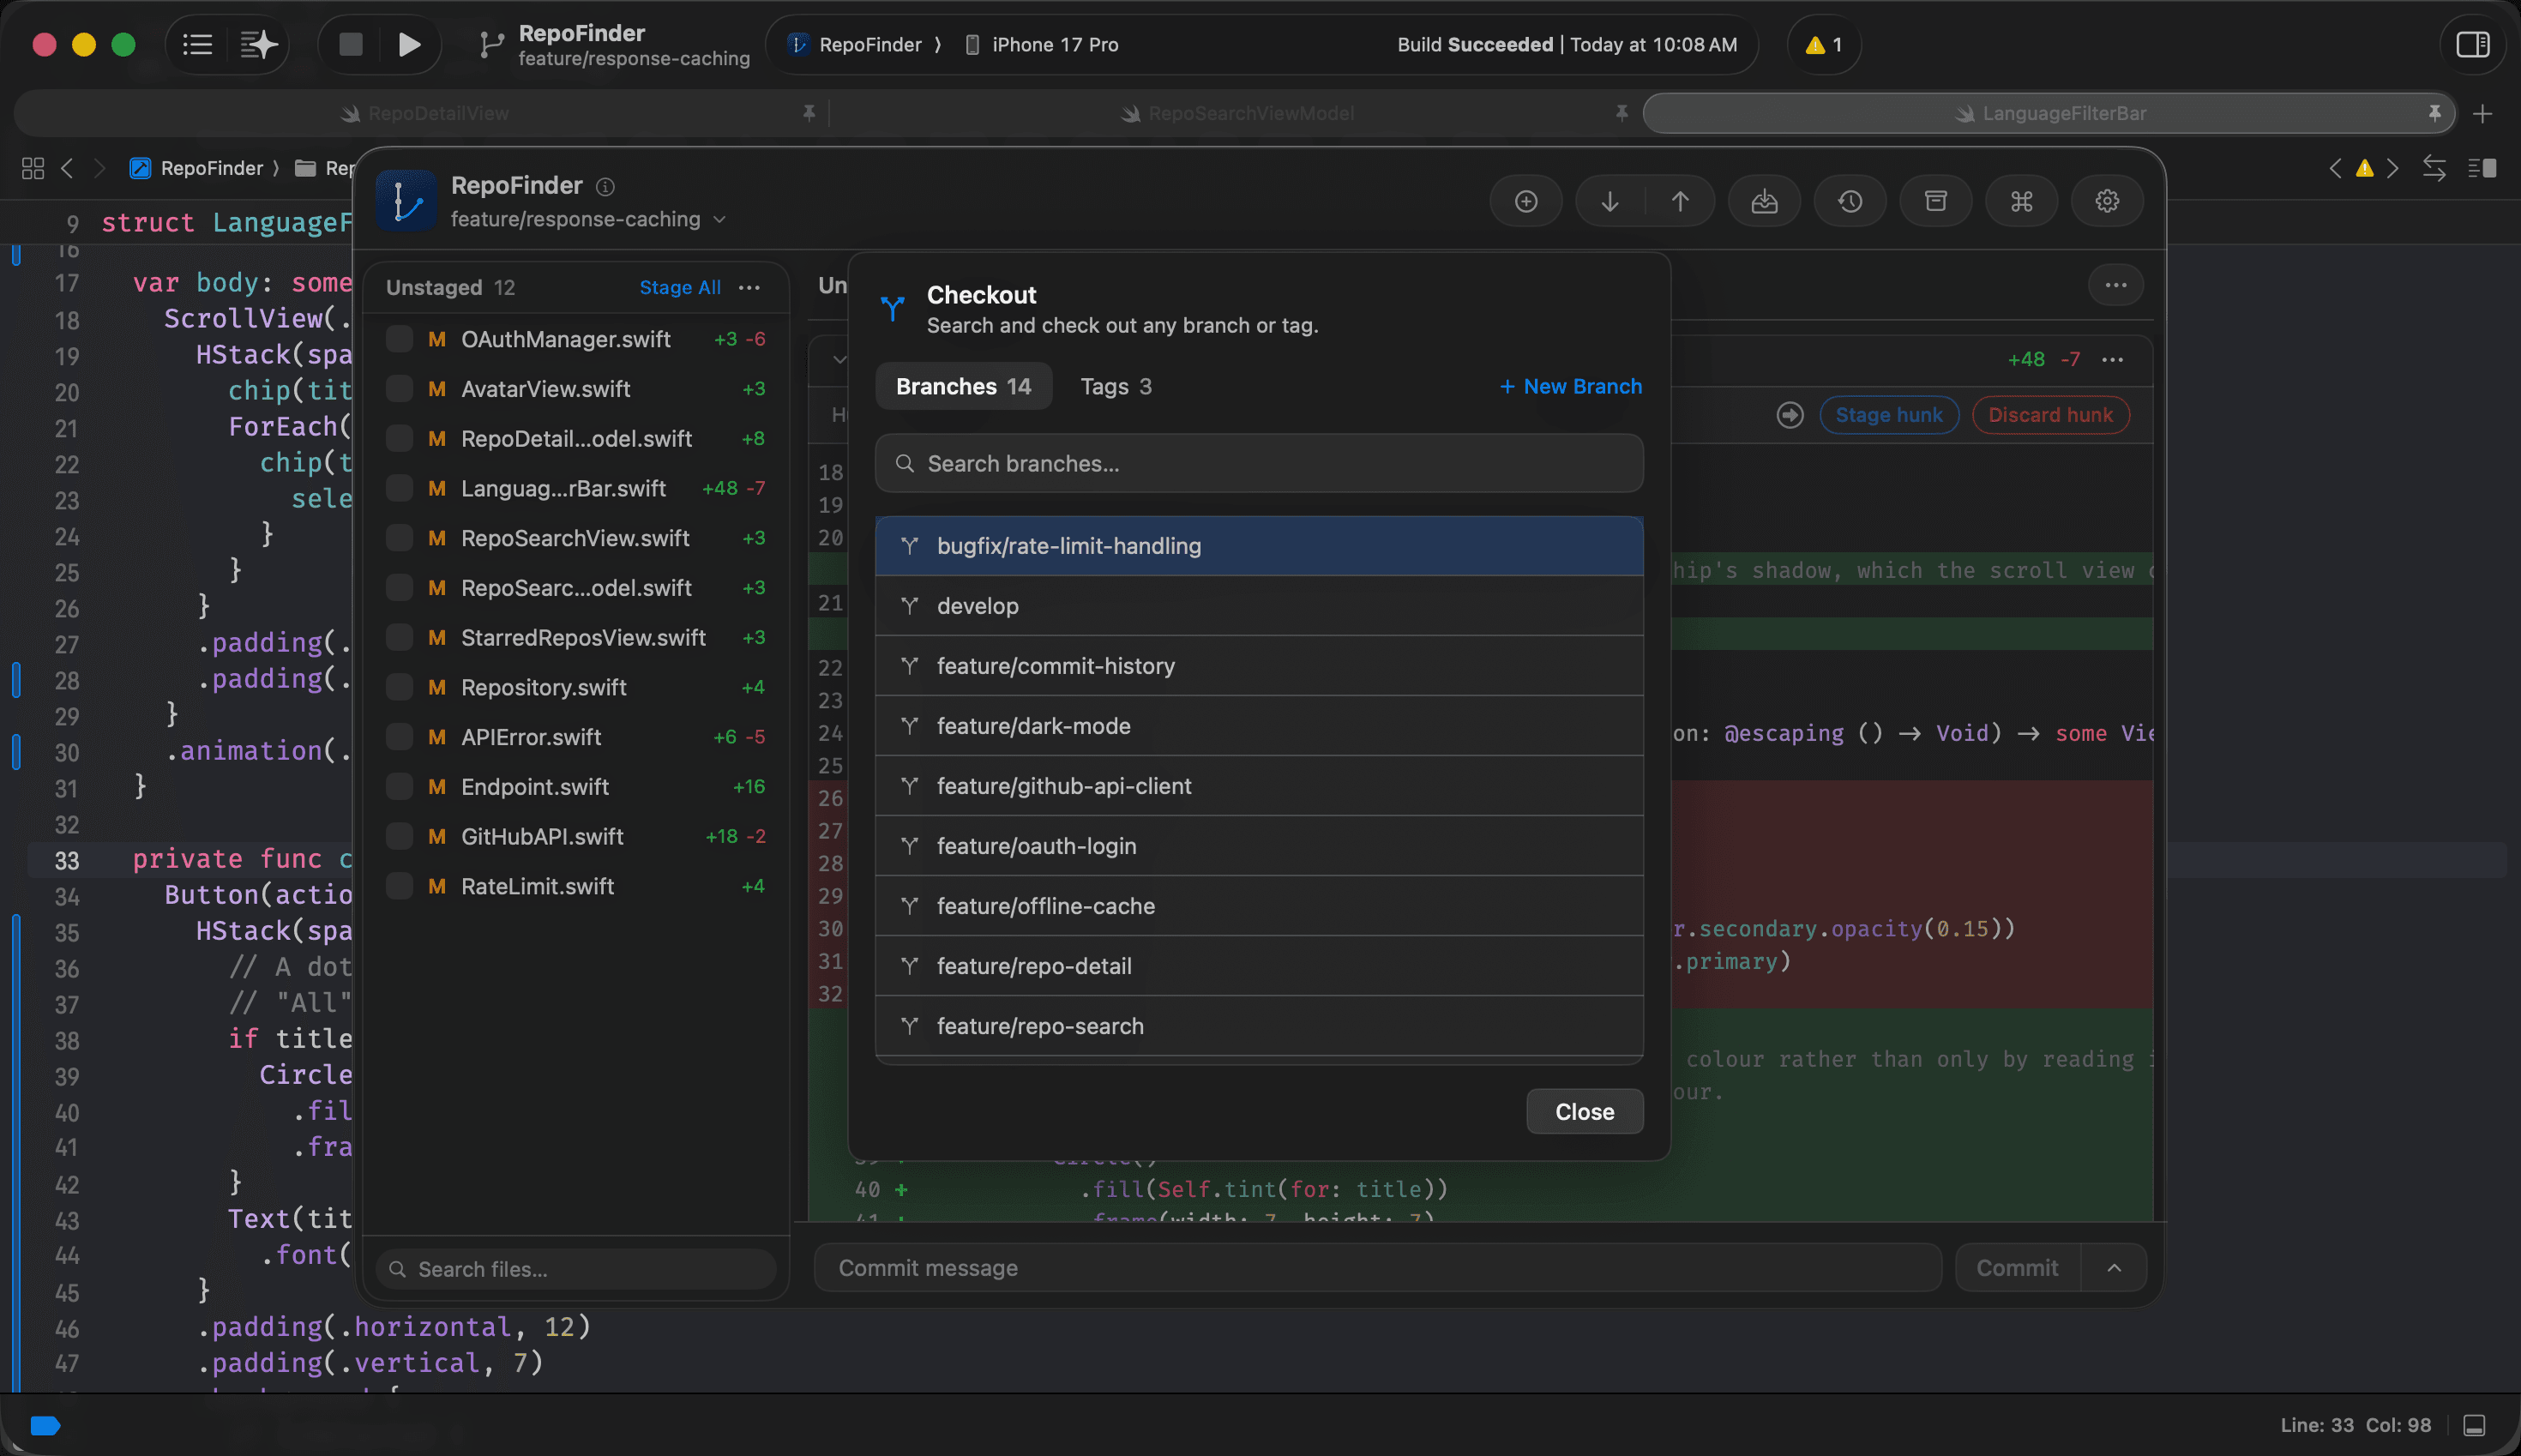The height and width of the screenshot is (1456, 2521).
Task: Click the command key shortcuts icon
Action: [x=2022, y=201]
